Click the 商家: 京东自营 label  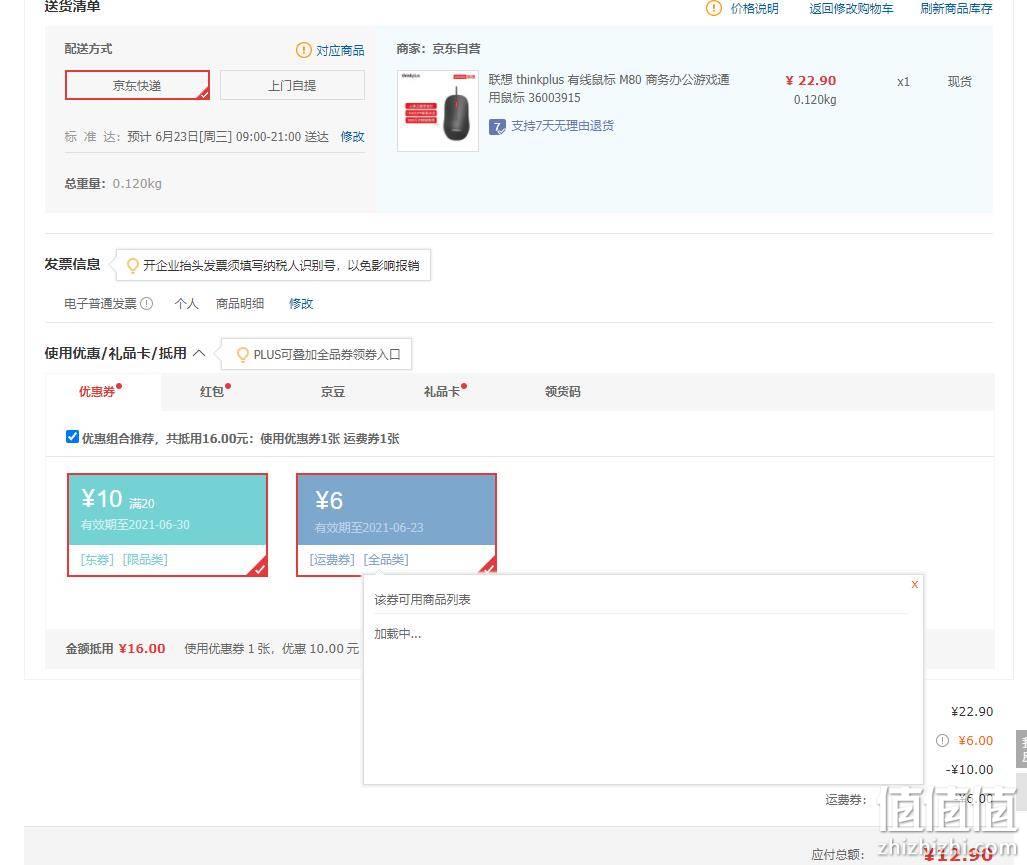tap(438, 48)
